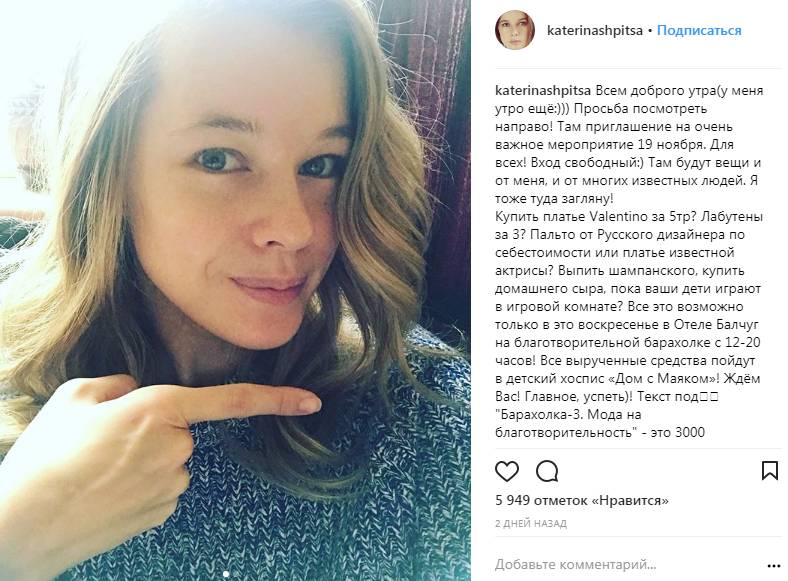Viewport: 788px width, 581px height.
Task: Open the bold katerinashpitsa name in caption
Action: coord(543,91)
